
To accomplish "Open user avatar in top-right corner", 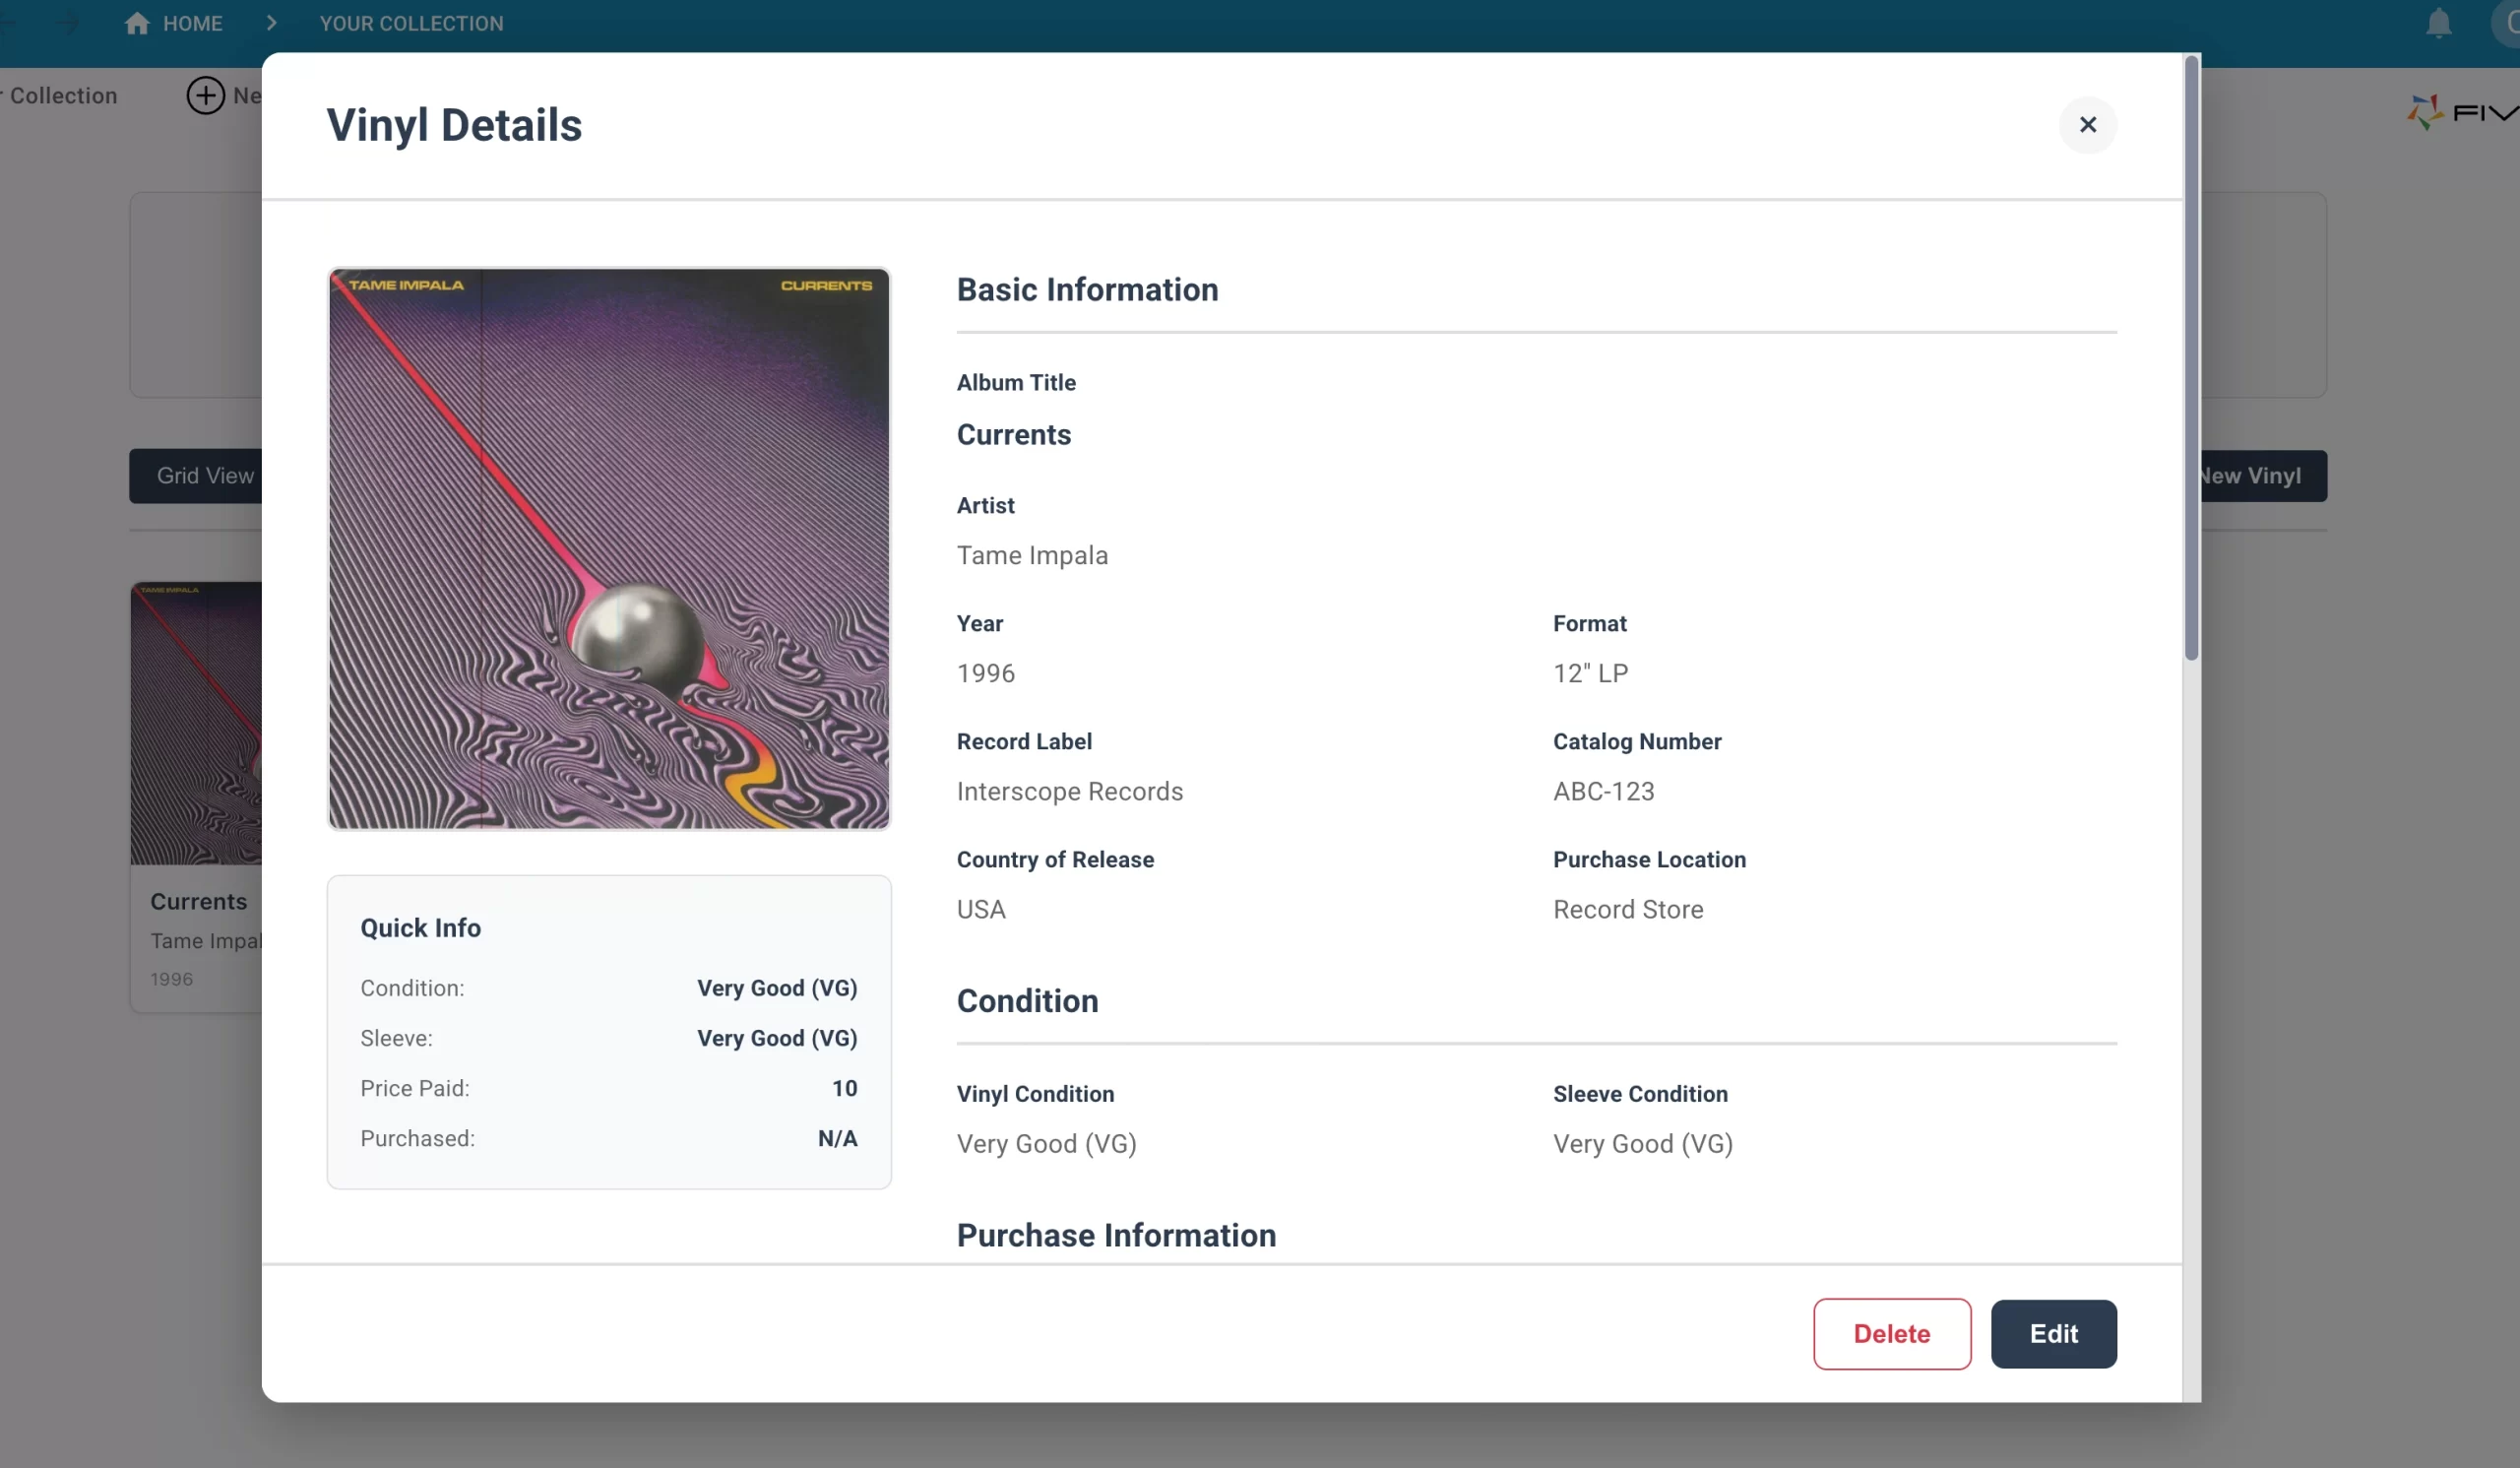I will pos(2508,23).
